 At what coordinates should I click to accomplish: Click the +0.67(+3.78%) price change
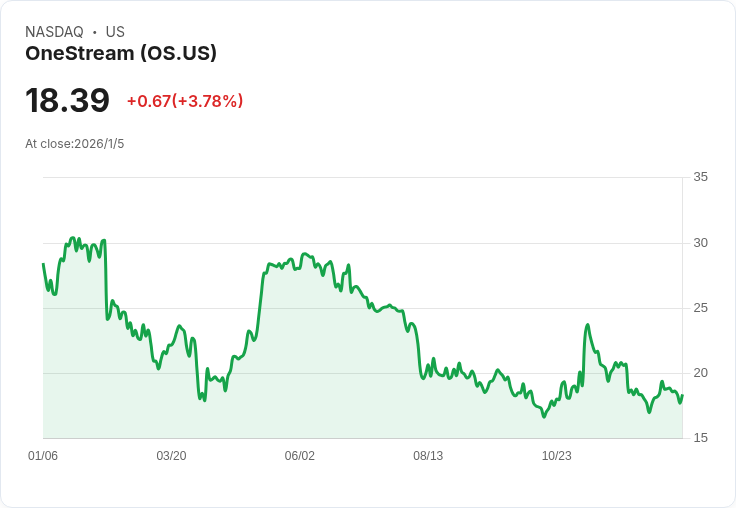(185, 101)
